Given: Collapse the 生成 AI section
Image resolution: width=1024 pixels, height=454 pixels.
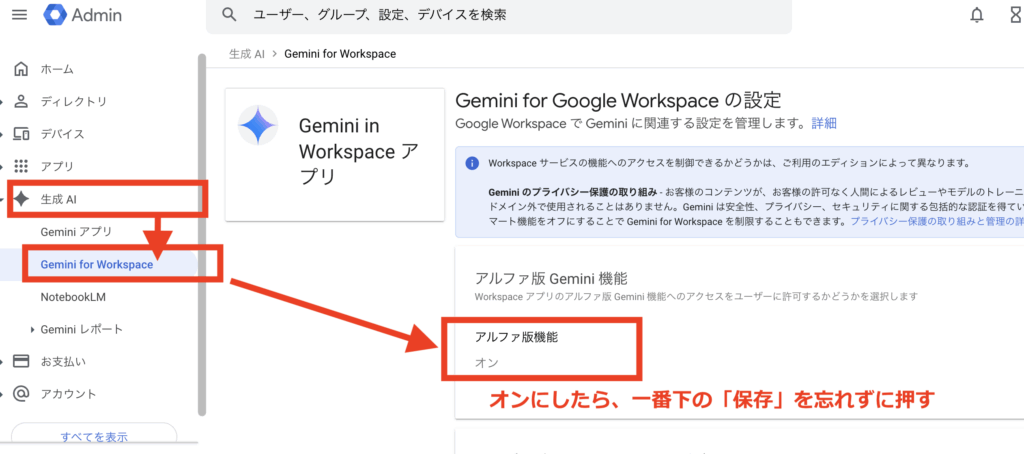Looking at the screenshot, I should (x=3, y=199).
